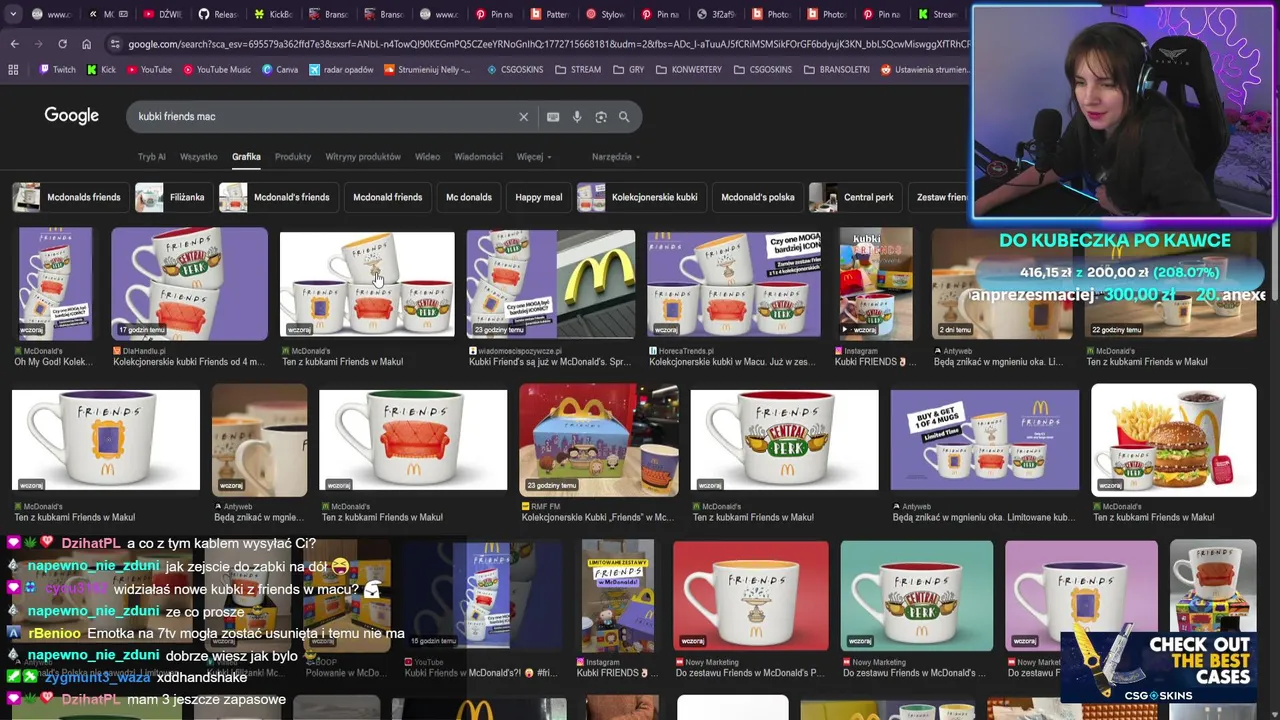Screen dimensions: 1280x720
Task: Open the HorecaTrends.pl mugs image
Action: click(734, 284)
